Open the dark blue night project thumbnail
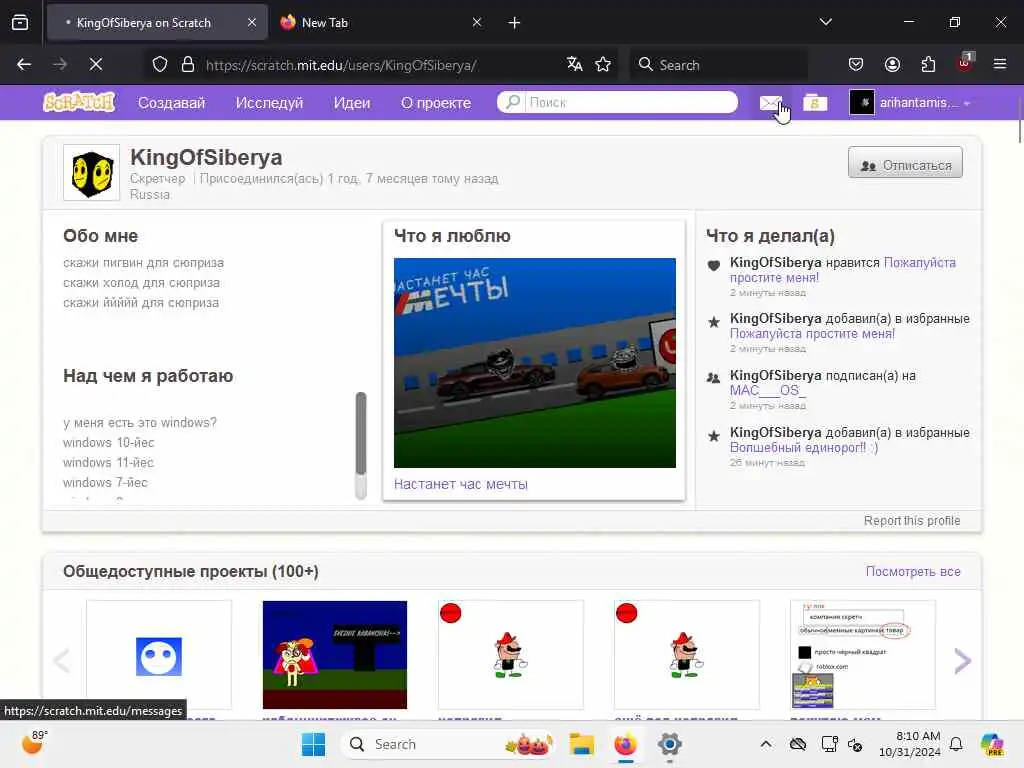1024x768 pixels. (x=334, y=655)
